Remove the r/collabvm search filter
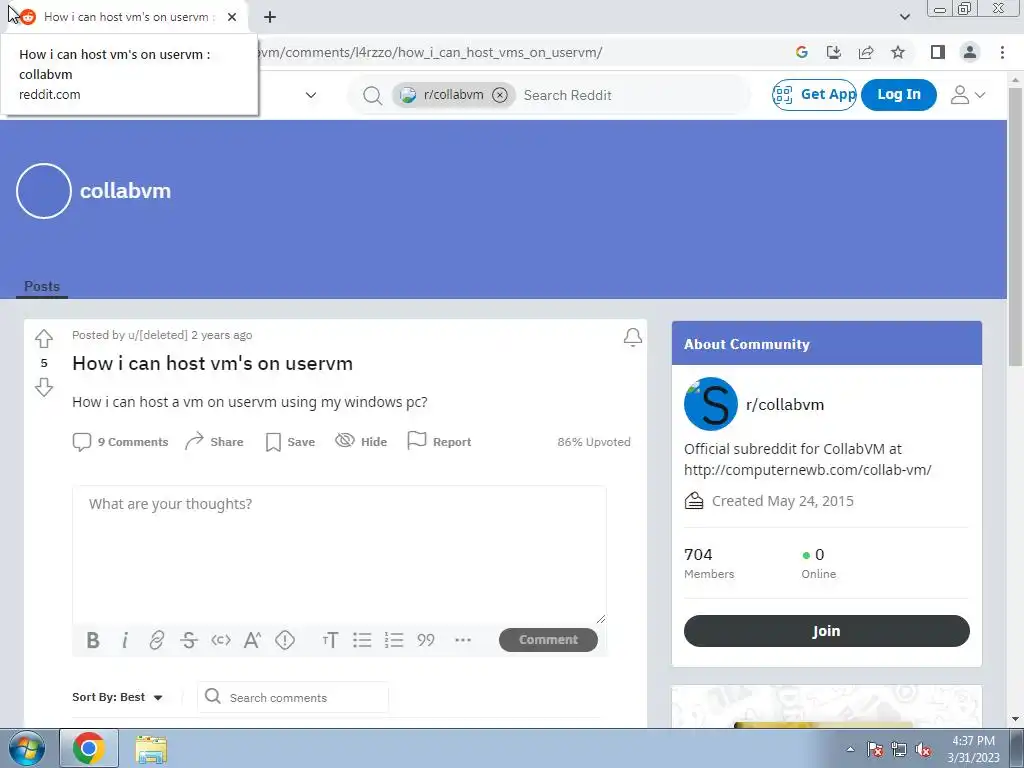The image size is (1024, 768). 500,95
